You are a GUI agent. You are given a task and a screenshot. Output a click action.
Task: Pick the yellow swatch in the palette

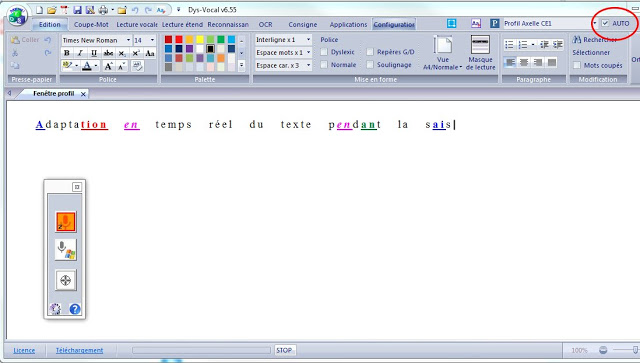(200, 40)
